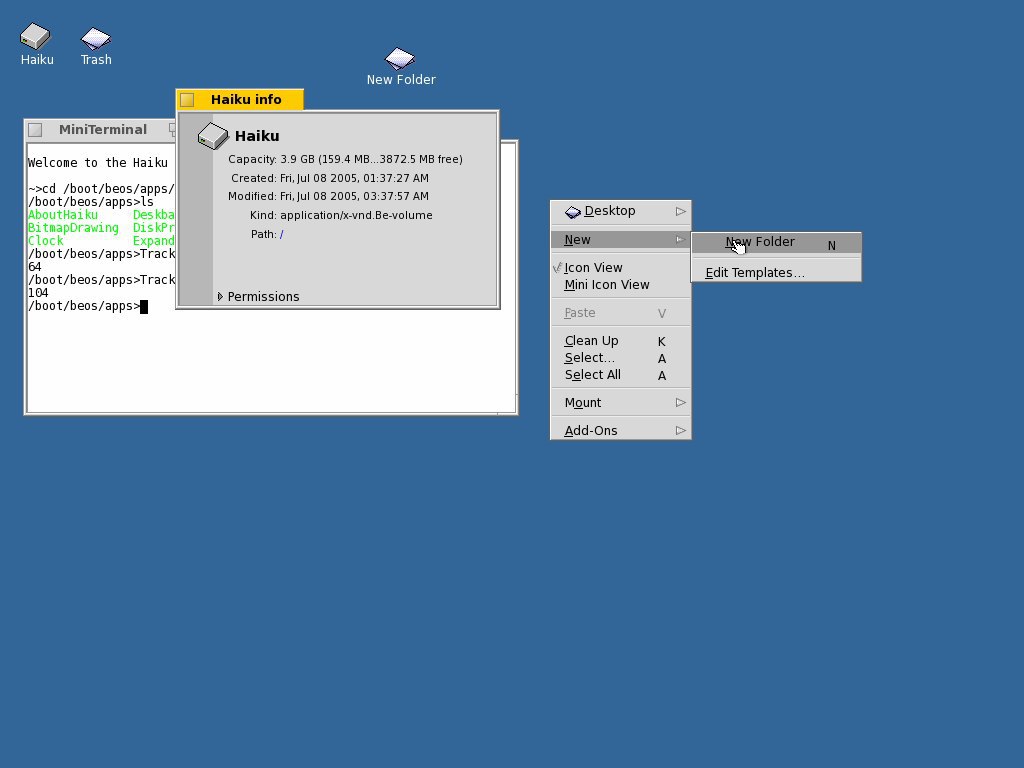Choose New Folder from submenu
The height and width of the screenshot is (768, 1024).
pos(776,243)
